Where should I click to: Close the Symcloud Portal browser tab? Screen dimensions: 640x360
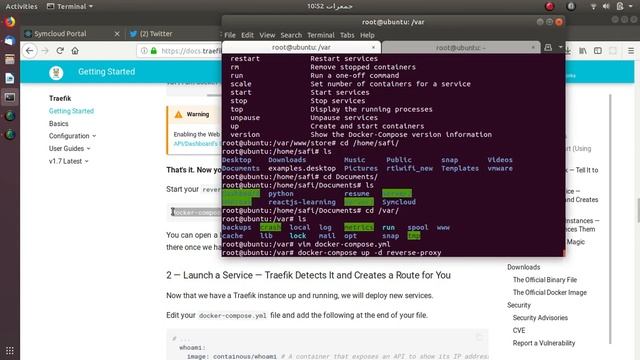tap(117, 34)
